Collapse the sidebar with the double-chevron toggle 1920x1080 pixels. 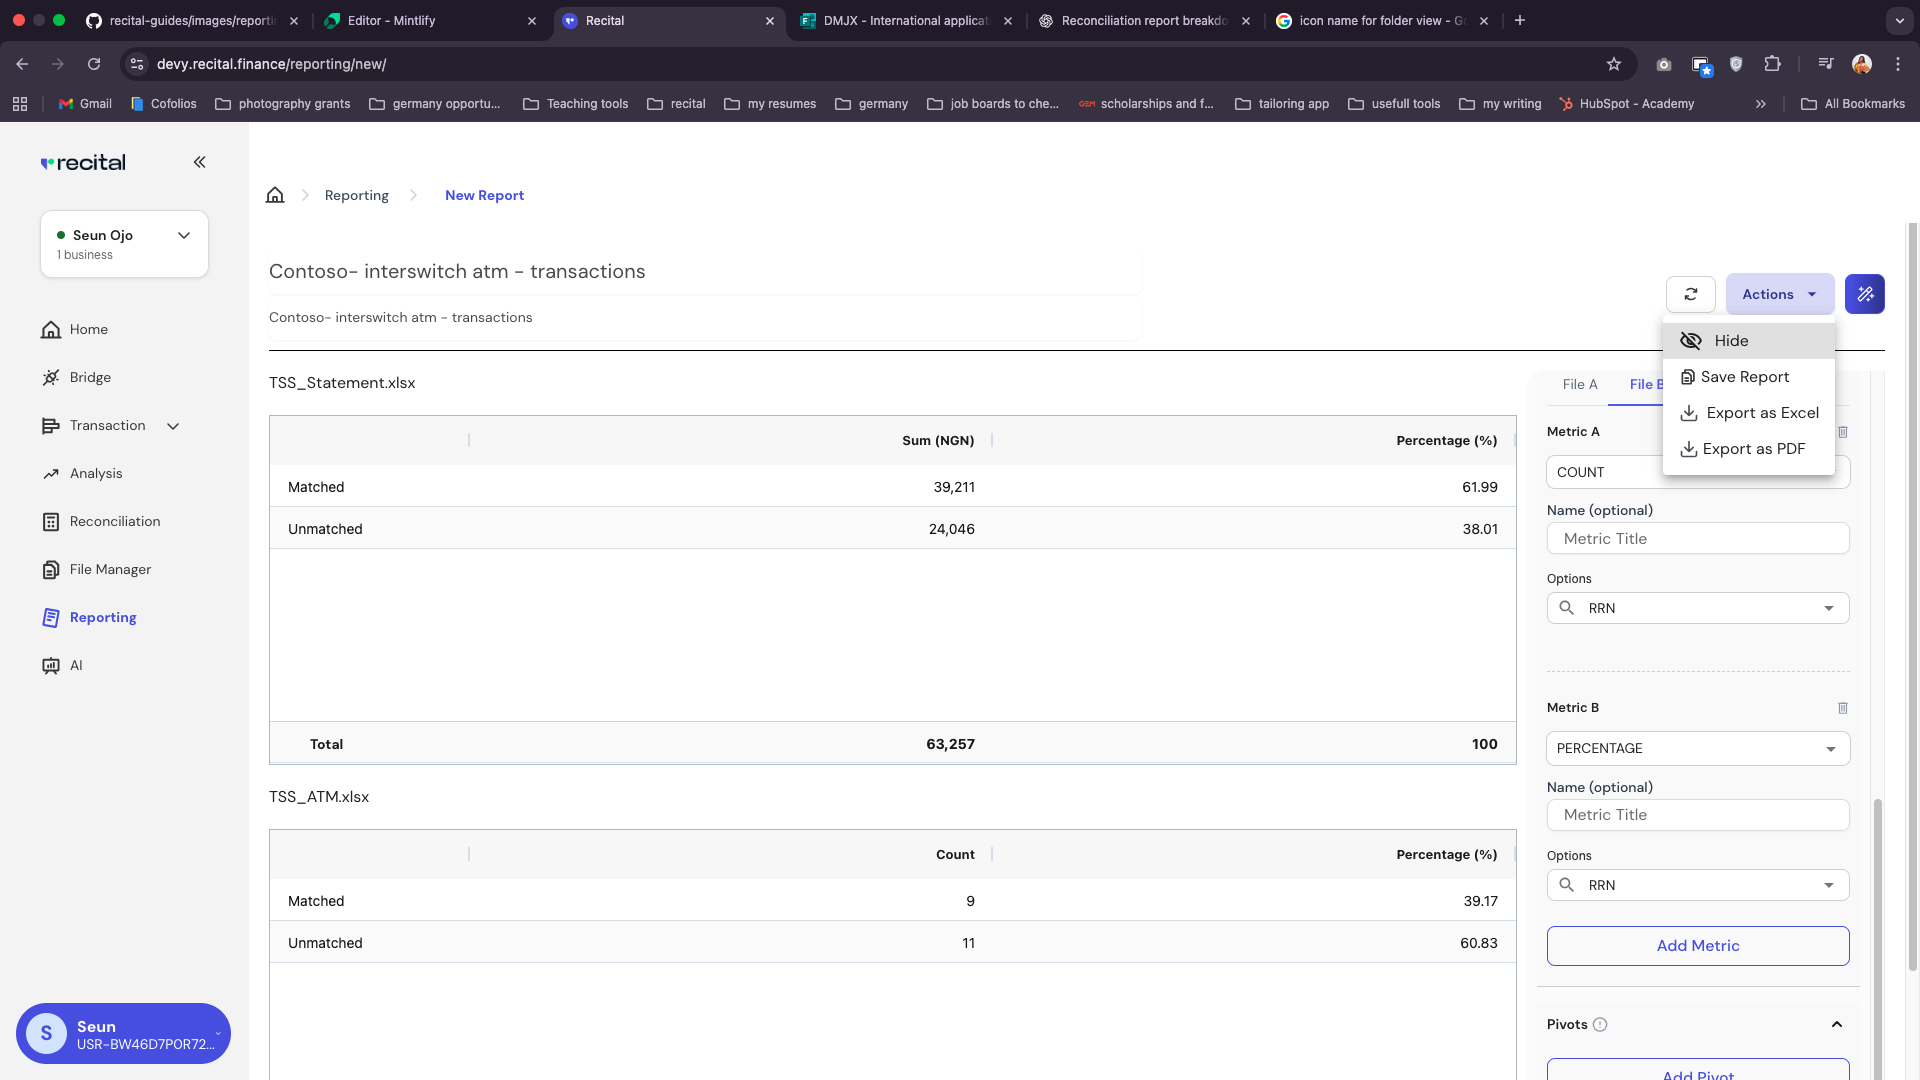[200, 162]
